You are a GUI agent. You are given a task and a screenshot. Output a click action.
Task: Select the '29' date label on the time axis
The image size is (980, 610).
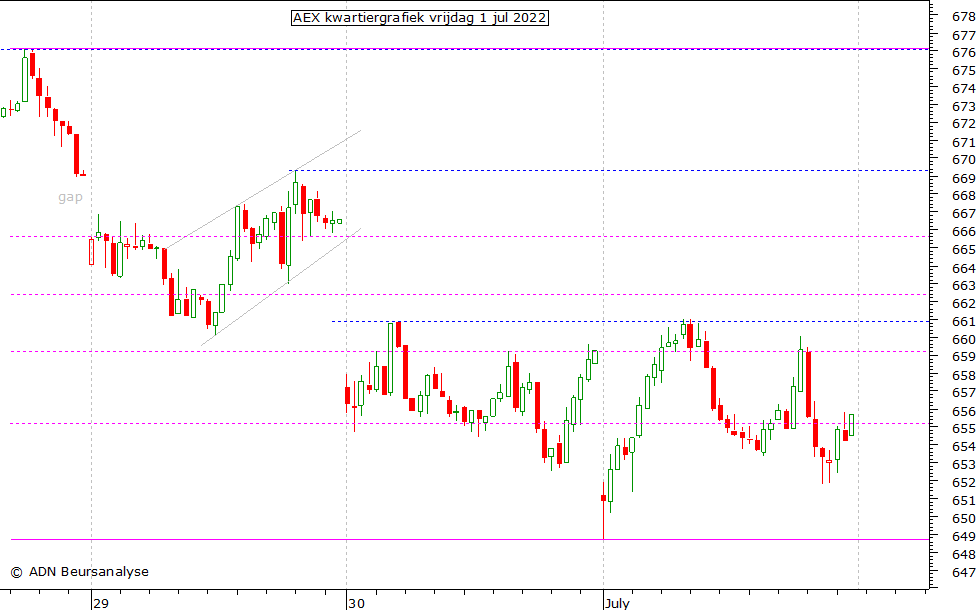101,603
